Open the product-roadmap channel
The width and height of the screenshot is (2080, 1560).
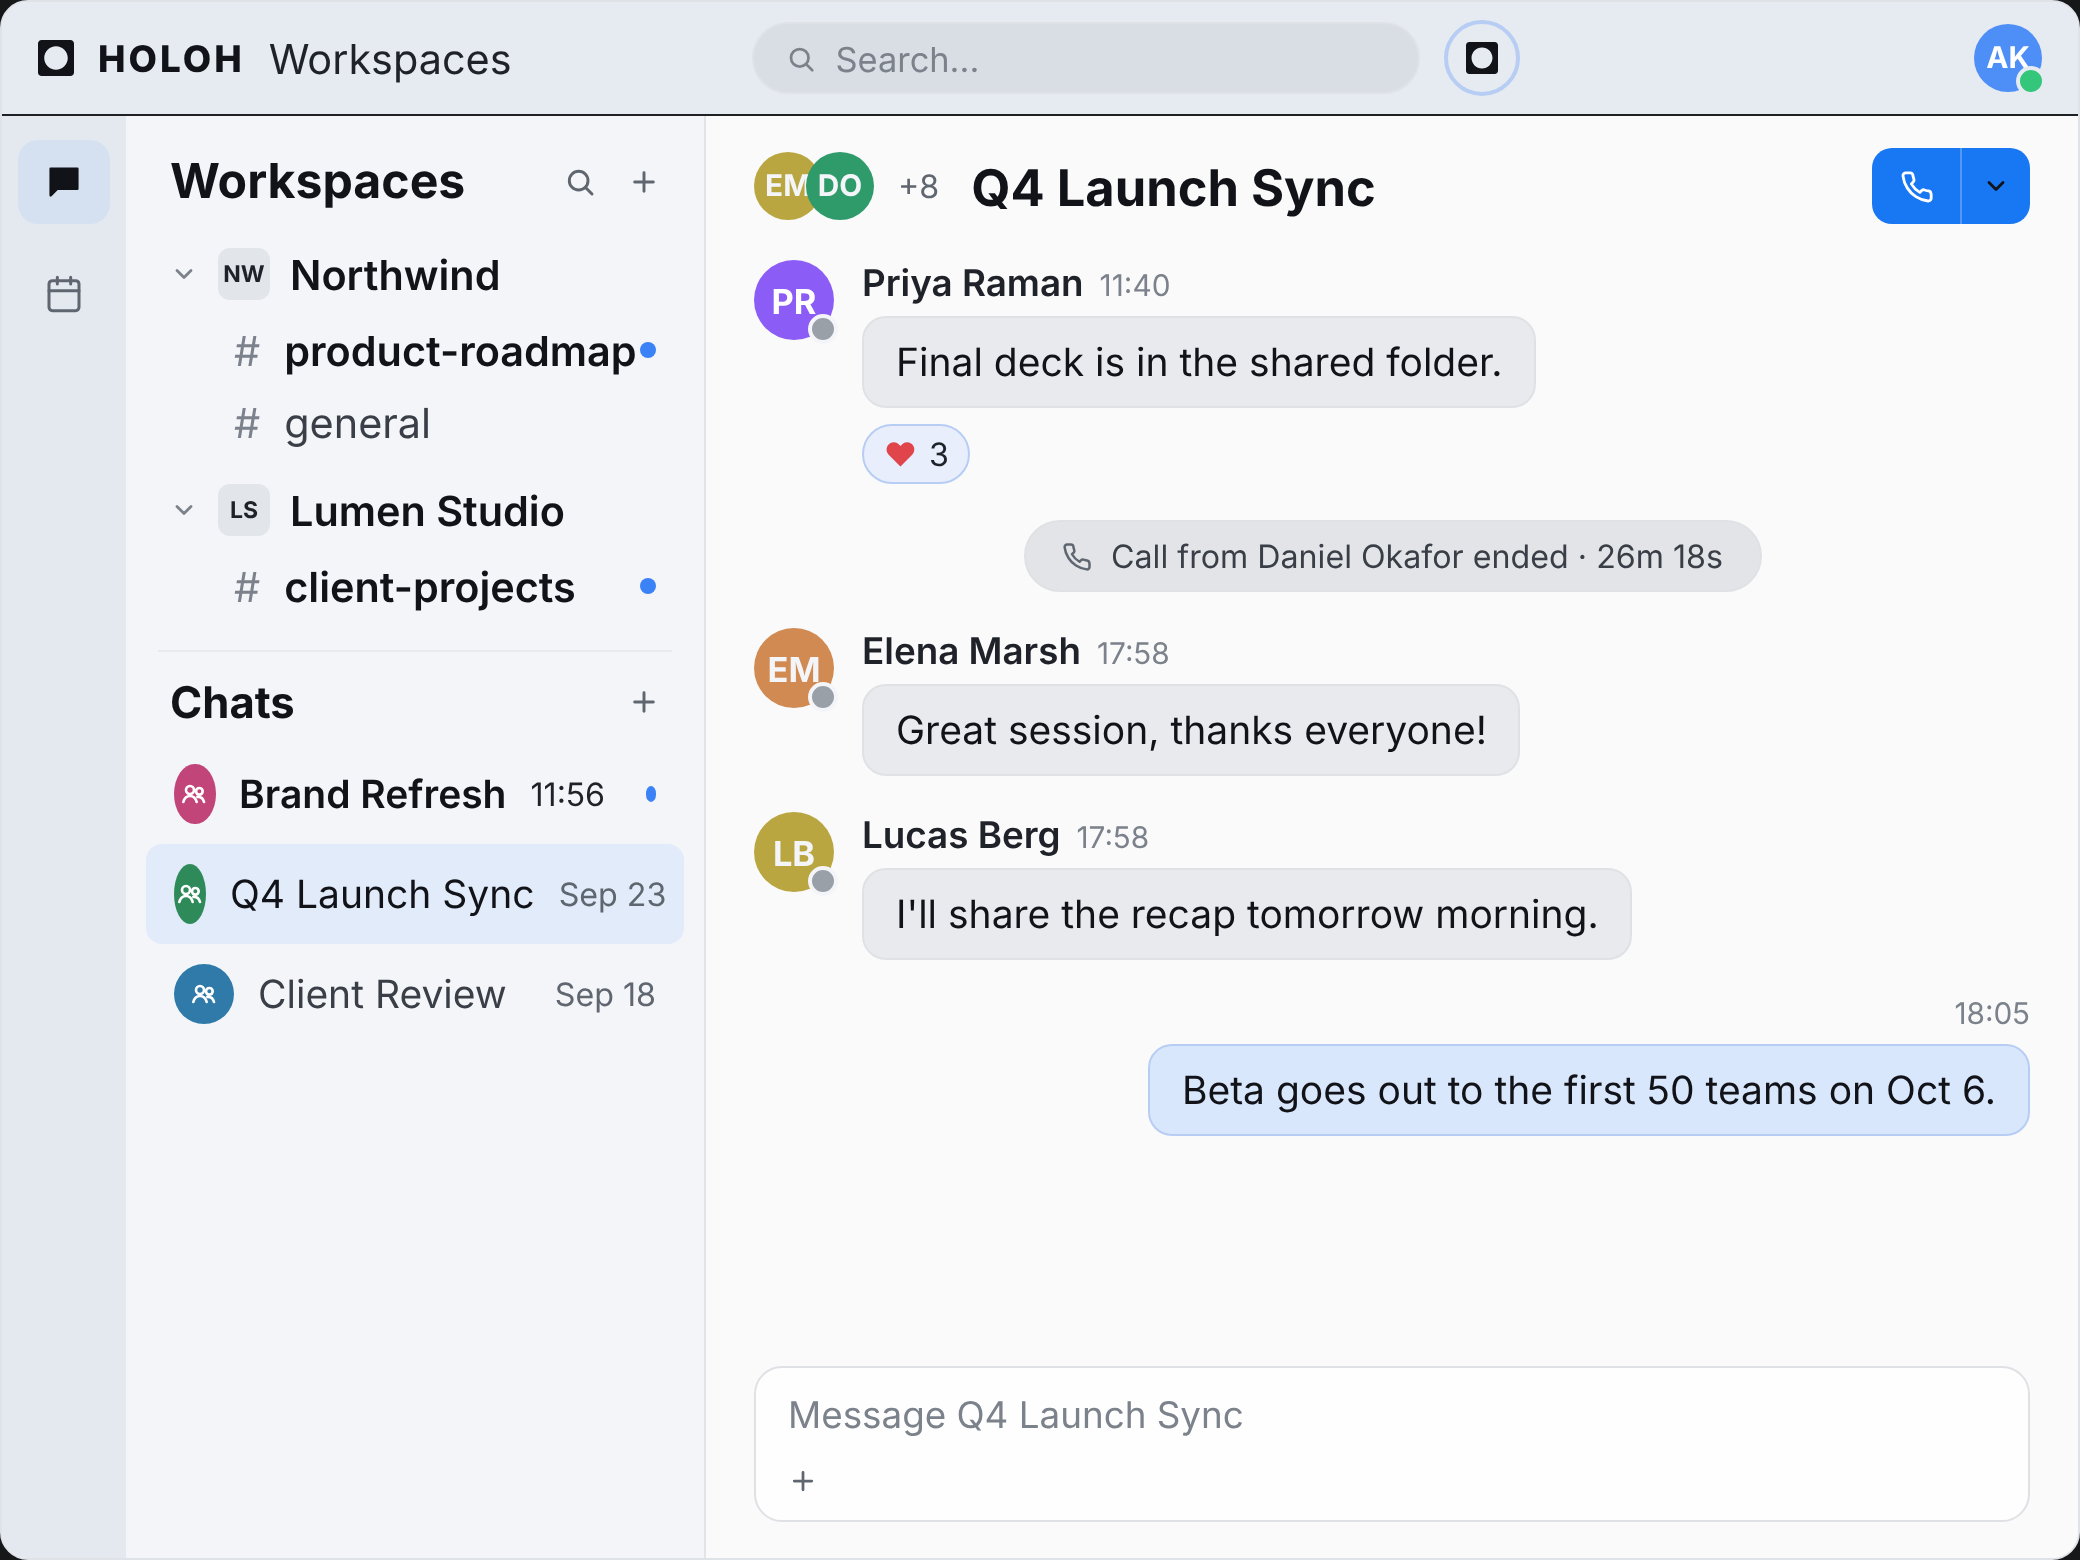point(415,352)
